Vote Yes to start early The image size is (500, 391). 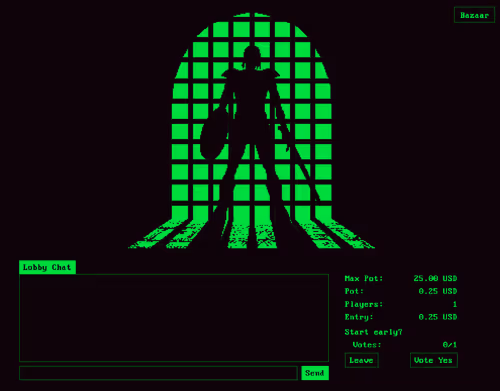point(433,360)
